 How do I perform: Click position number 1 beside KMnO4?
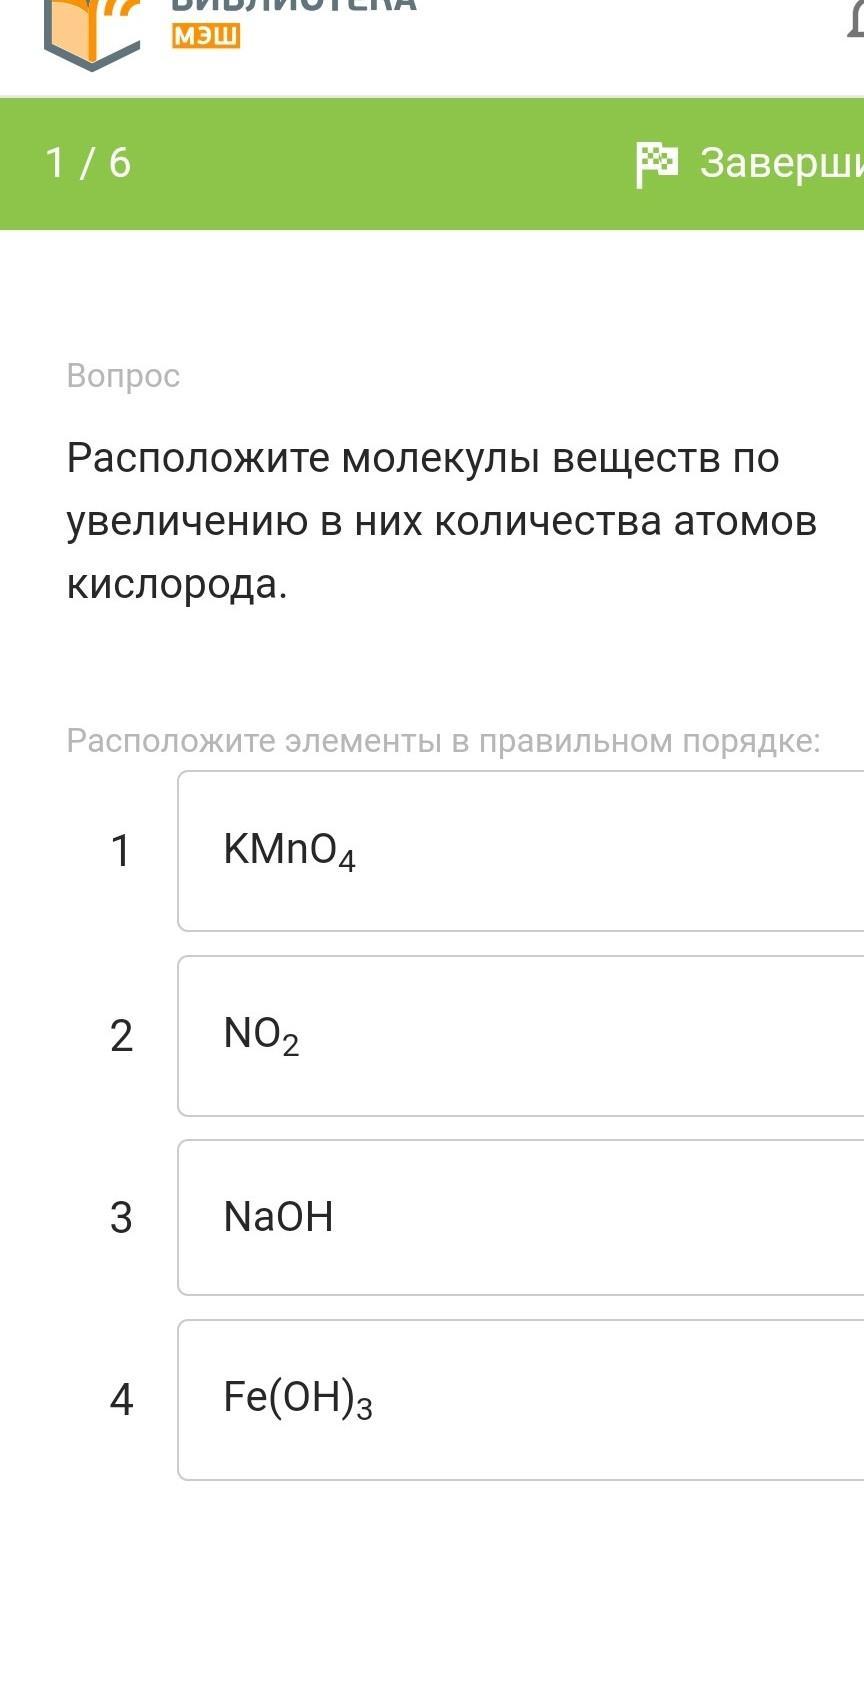tap(121, 851)
